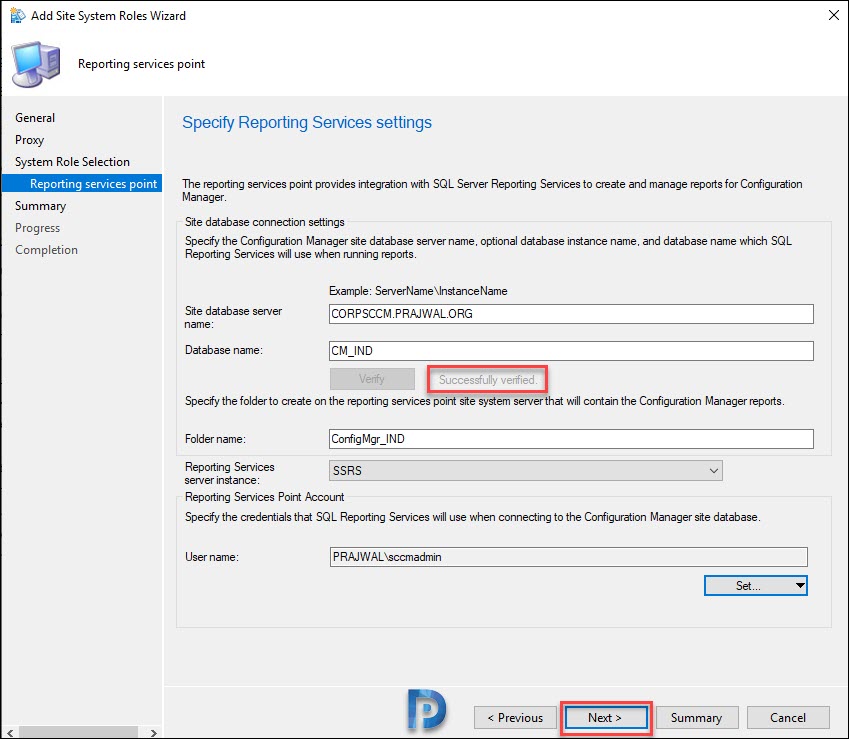Click the 'Site database connection settings' group label
The width and height of the screenshot is (849, 739).
point(264,222)
